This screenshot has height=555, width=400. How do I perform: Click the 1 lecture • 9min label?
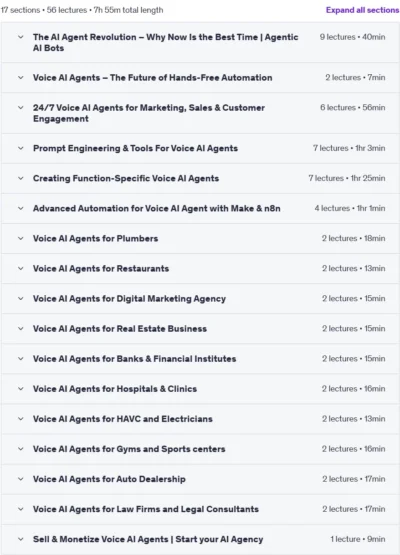pyautogui.click(x=358, y=539)
